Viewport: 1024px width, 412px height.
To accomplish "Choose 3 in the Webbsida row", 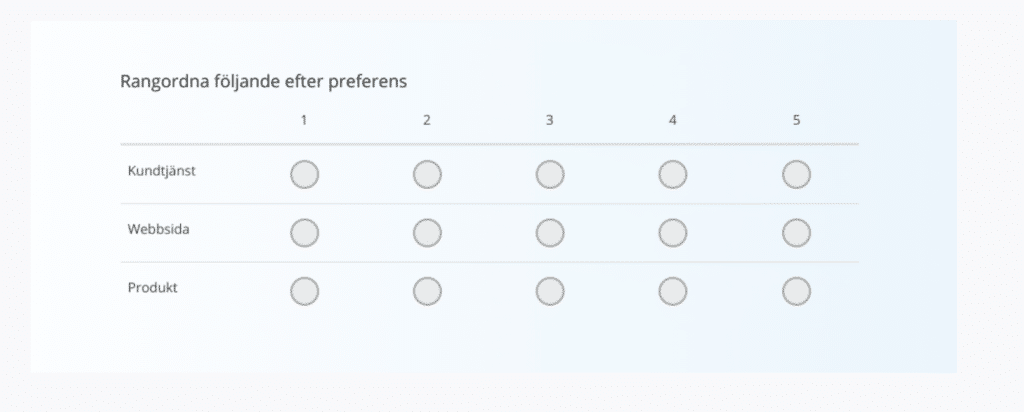I will click(x=550, y=232).
